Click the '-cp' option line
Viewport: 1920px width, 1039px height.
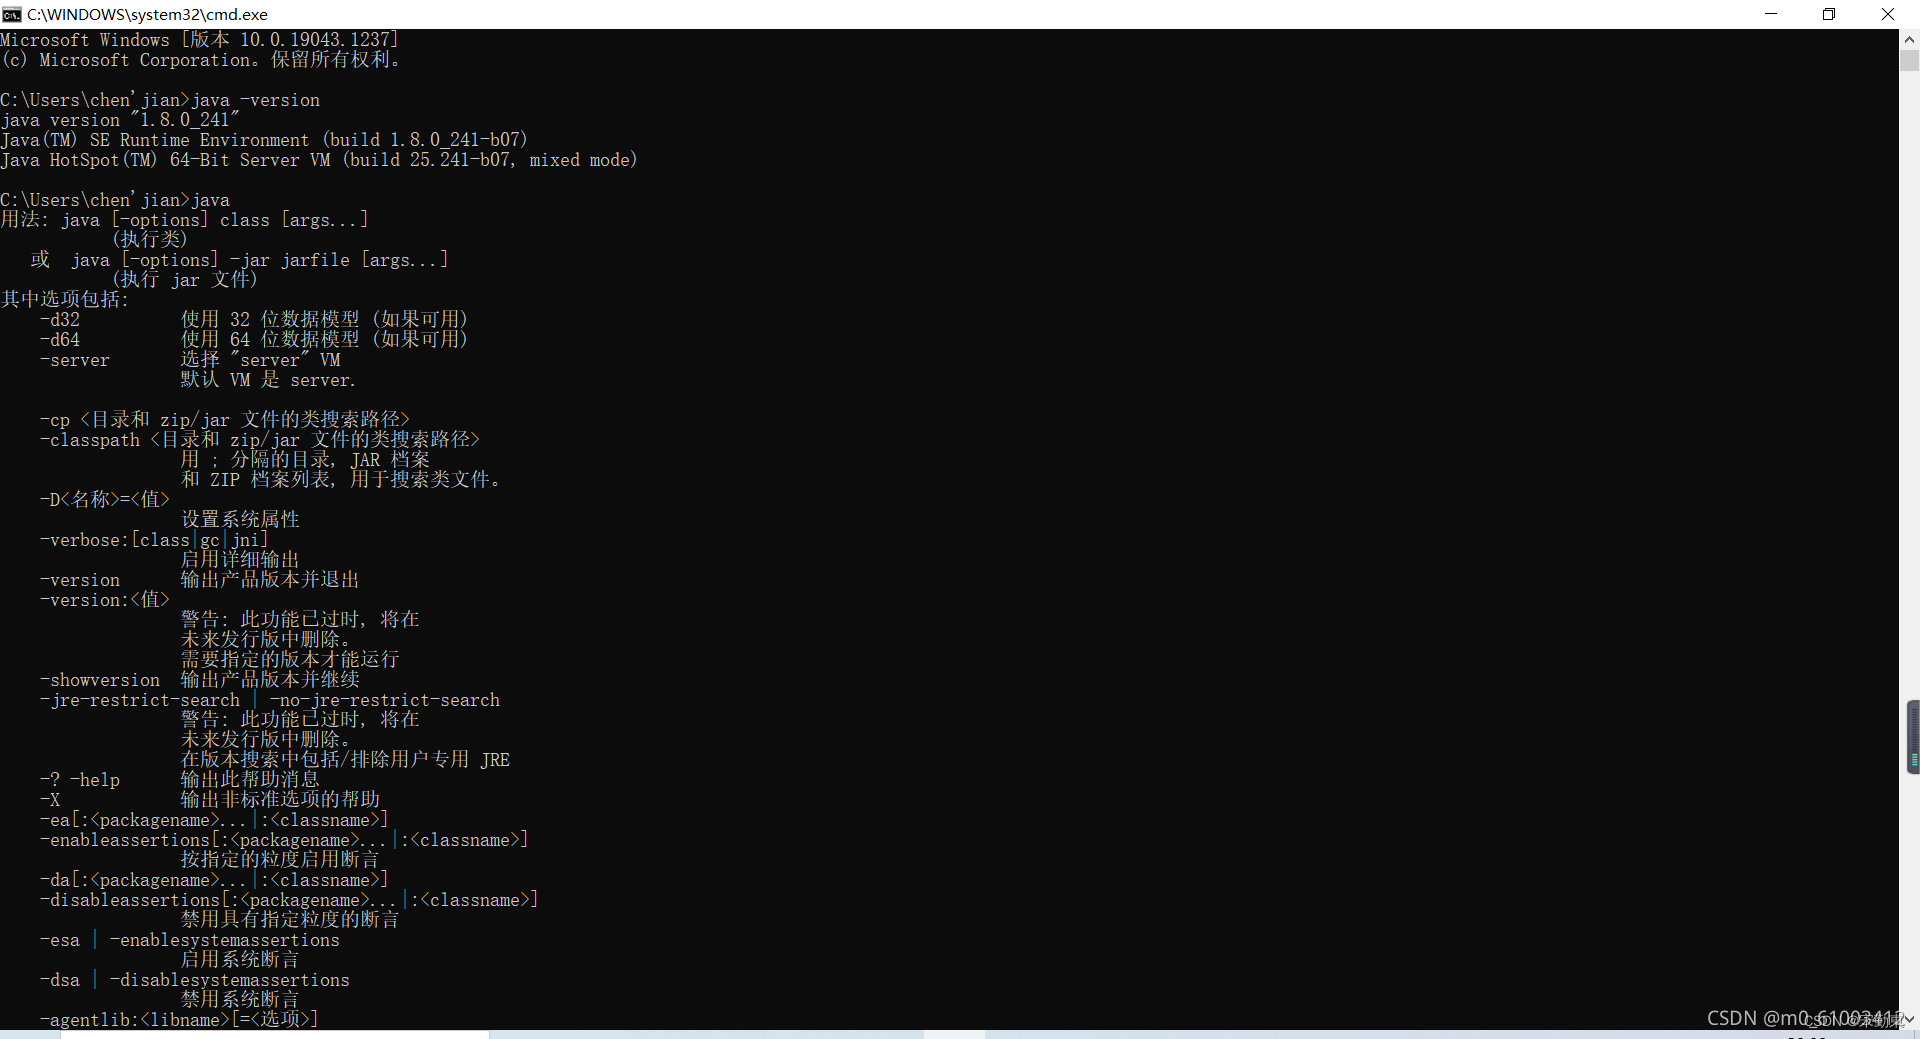[x=225, y=420]
